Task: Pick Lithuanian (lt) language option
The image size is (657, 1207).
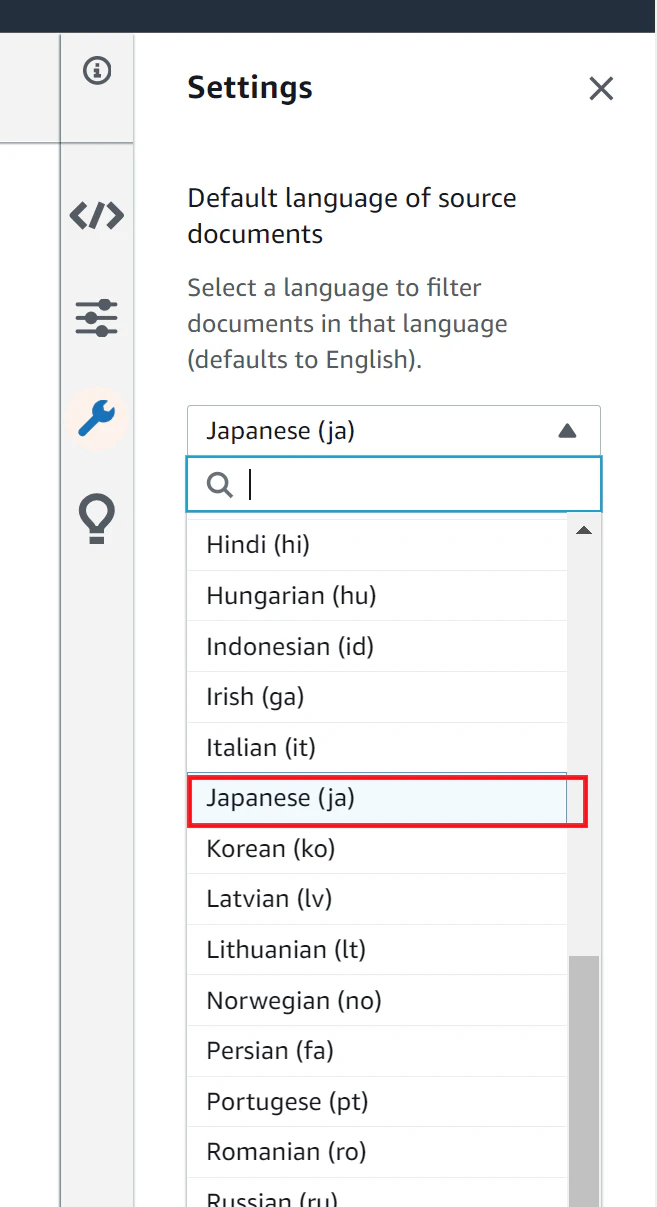Action: point(377,950)
